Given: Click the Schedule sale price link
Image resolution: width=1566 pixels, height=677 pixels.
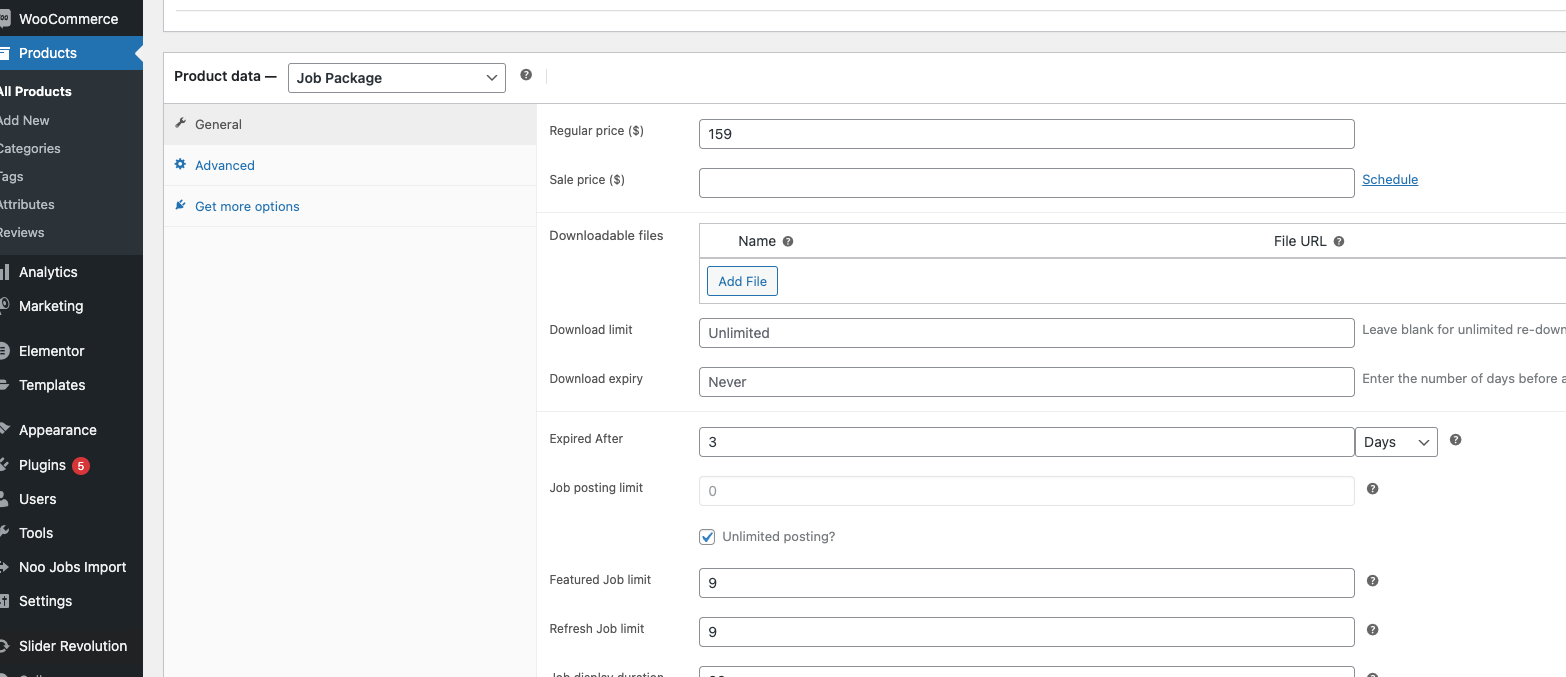Looking at the screenshot, I should click(1390, 180).
